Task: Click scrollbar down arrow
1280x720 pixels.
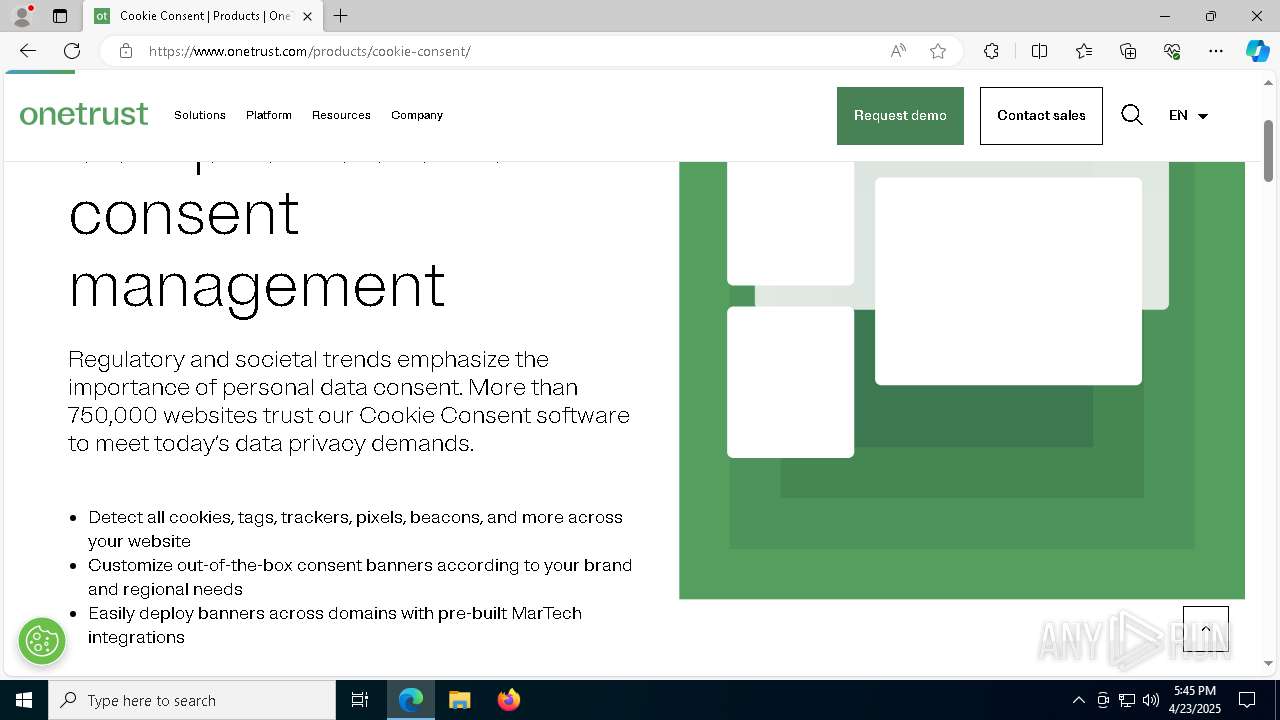Action: (1269, 663)
